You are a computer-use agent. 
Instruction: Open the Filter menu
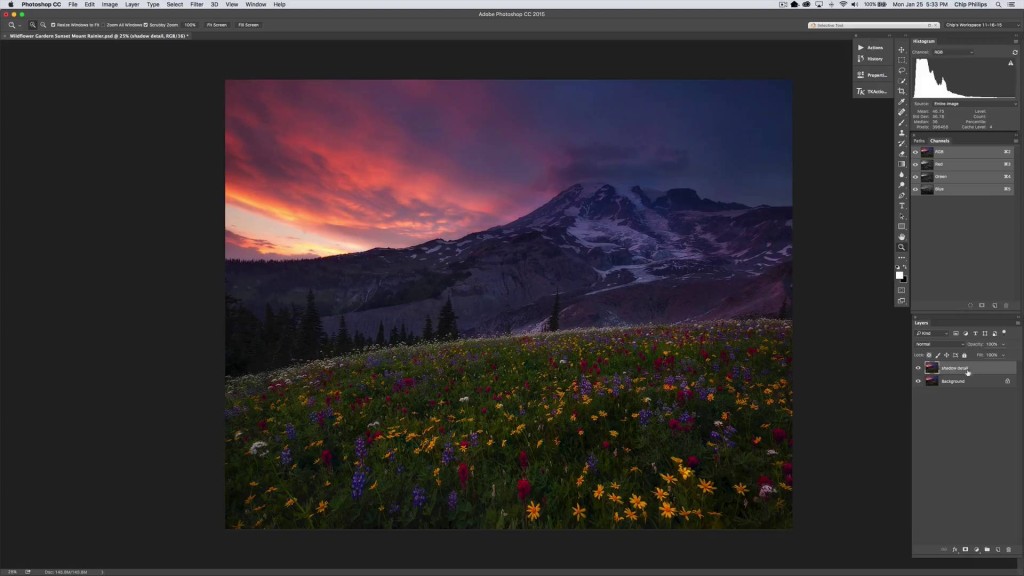pyautogui.click(x=197, y=4)
